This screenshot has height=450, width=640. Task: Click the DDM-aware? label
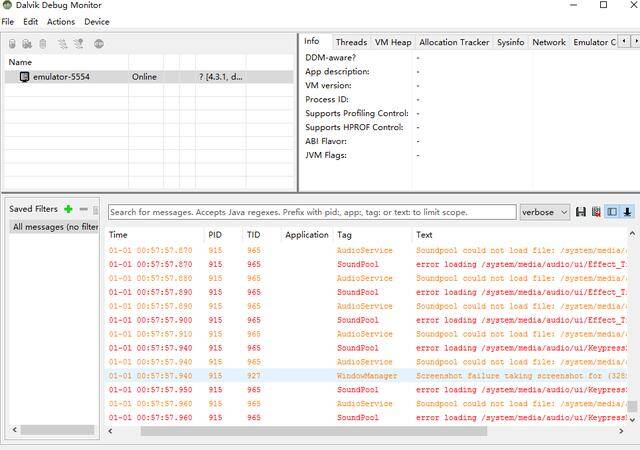tap(331, 58)
